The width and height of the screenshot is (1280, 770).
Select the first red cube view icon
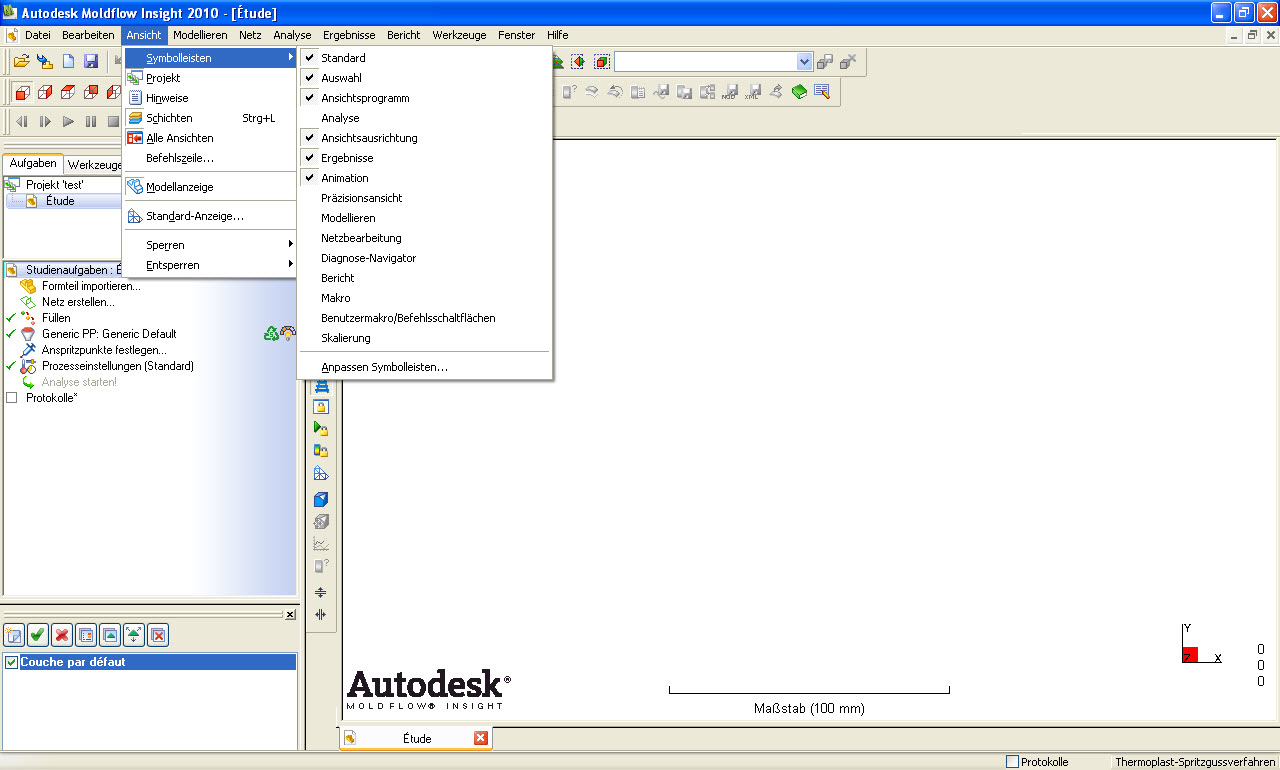click(x=22, y=92)
